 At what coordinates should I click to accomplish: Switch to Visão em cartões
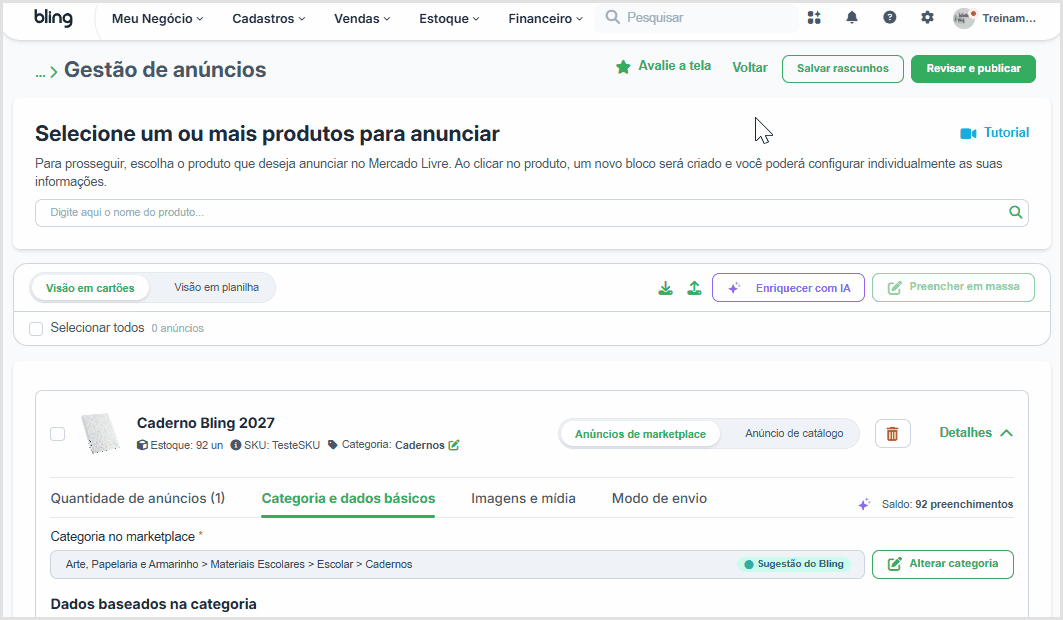coord(90,288)
